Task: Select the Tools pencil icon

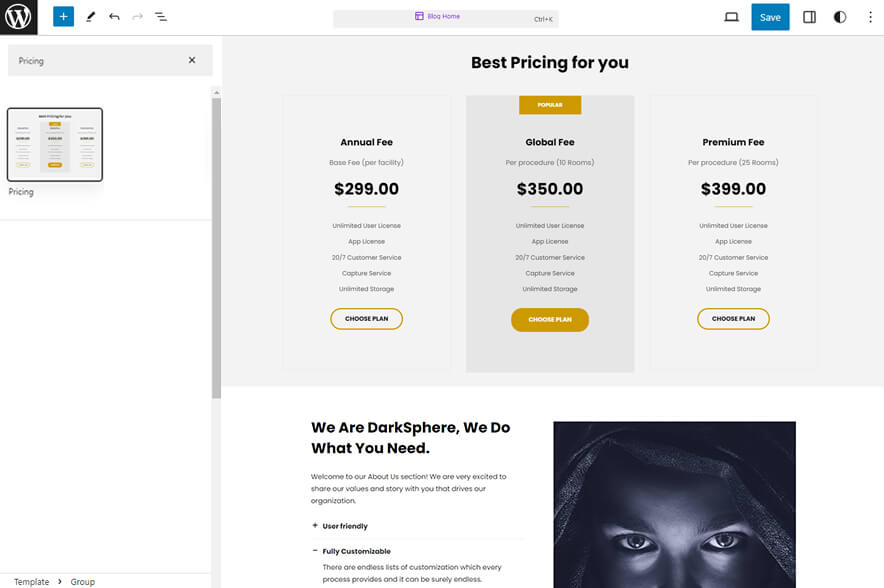Action: (x=88, y=16)
